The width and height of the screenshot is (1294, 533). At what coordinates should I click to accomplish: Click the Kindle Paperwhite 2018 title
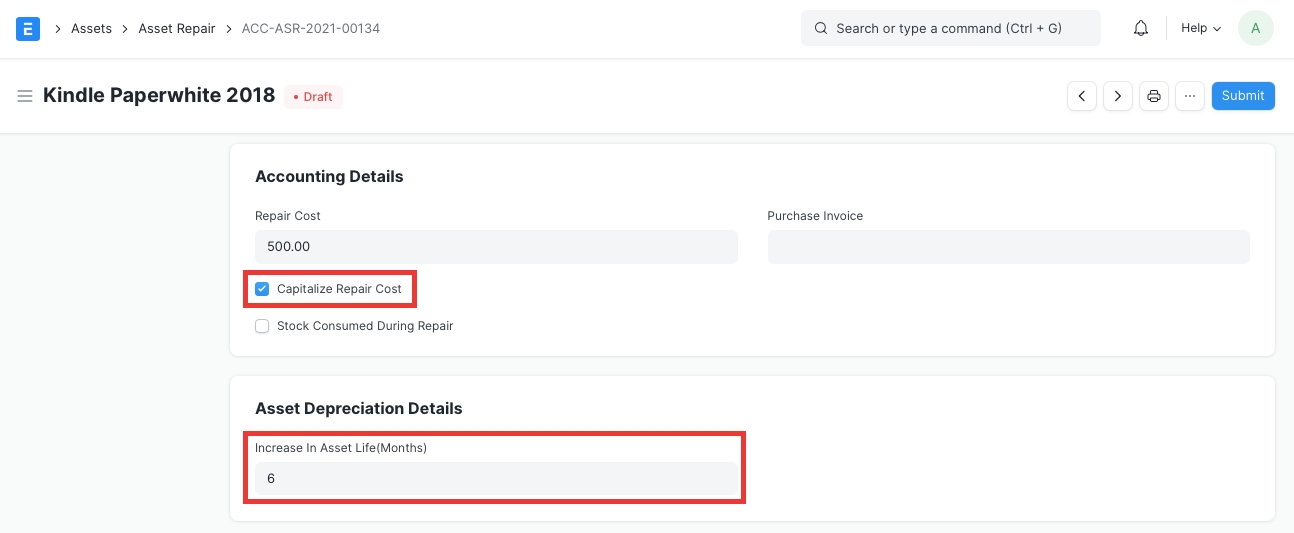(159, 96)
